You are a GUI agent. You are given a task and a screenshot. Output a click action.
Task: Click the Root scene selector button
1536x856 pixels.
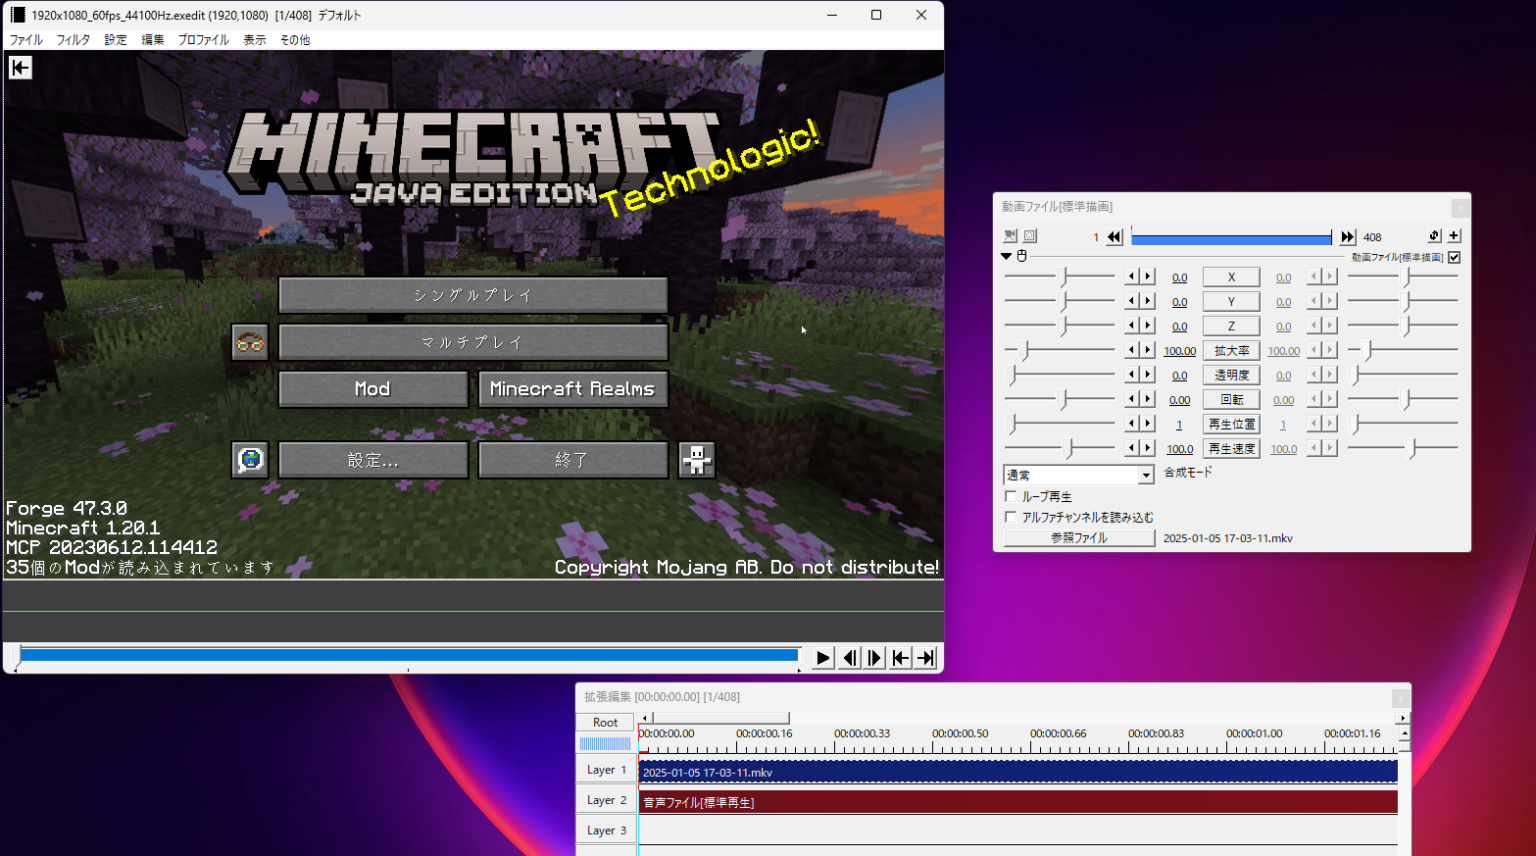(605, 722)
